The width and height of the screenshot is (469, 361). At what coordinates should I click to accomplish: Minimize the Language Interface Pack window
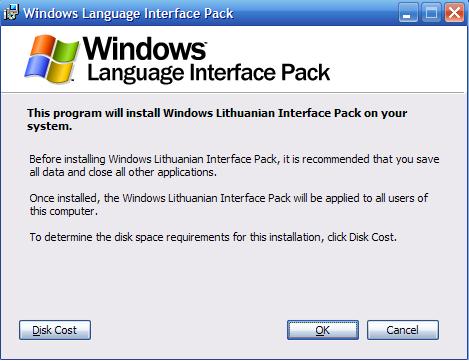(x=408, y=13)
